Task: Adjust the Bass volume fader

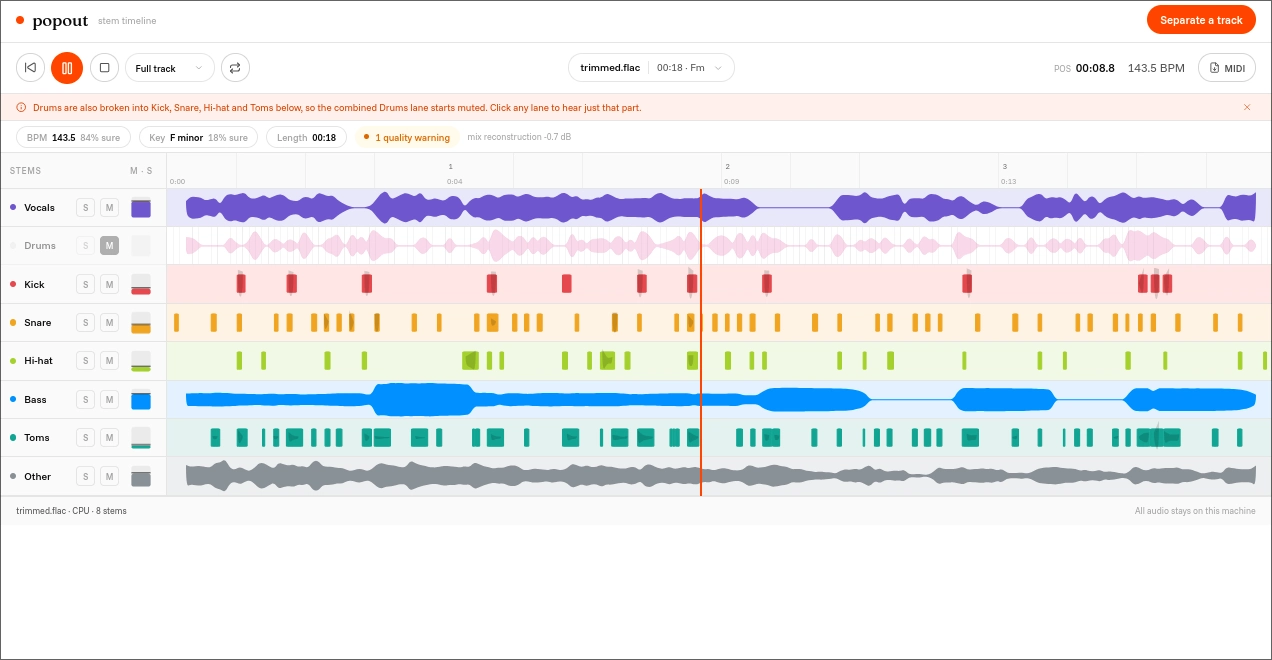Action: coord(141,400)
